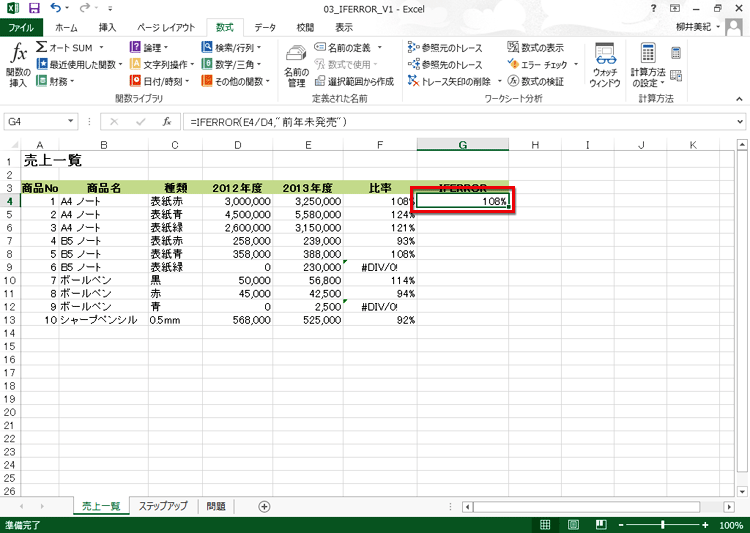Open the Financial (財務) functions list

coord(55,81)
